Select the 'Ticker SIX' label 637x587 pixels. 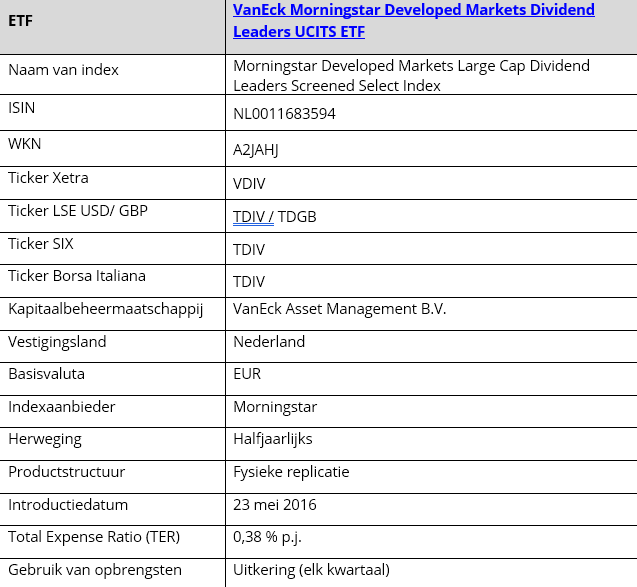point(41,244)
